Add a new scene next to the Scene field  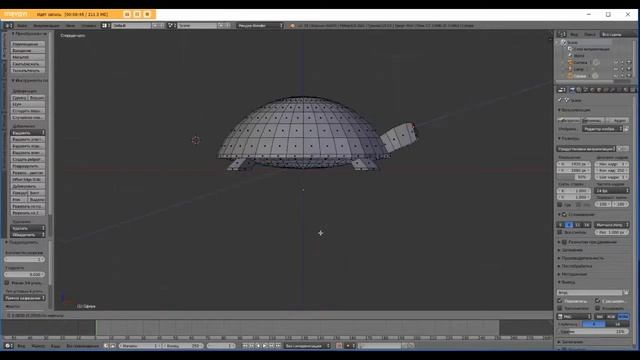[221, 25]
